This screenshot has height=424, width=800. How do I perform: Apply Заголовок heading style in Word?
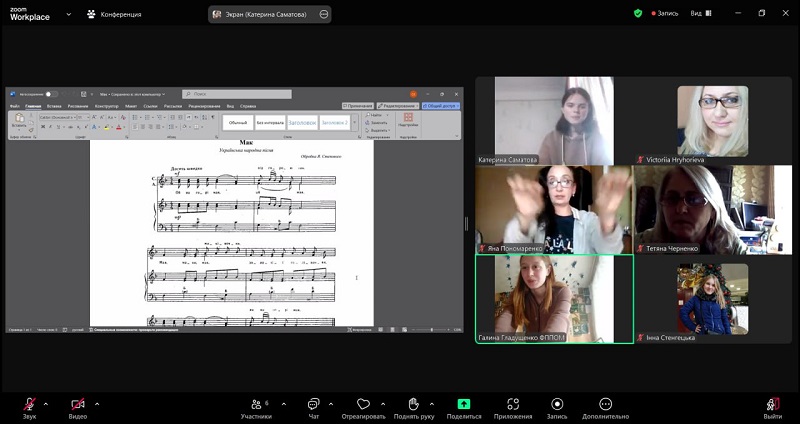(303, 122)
